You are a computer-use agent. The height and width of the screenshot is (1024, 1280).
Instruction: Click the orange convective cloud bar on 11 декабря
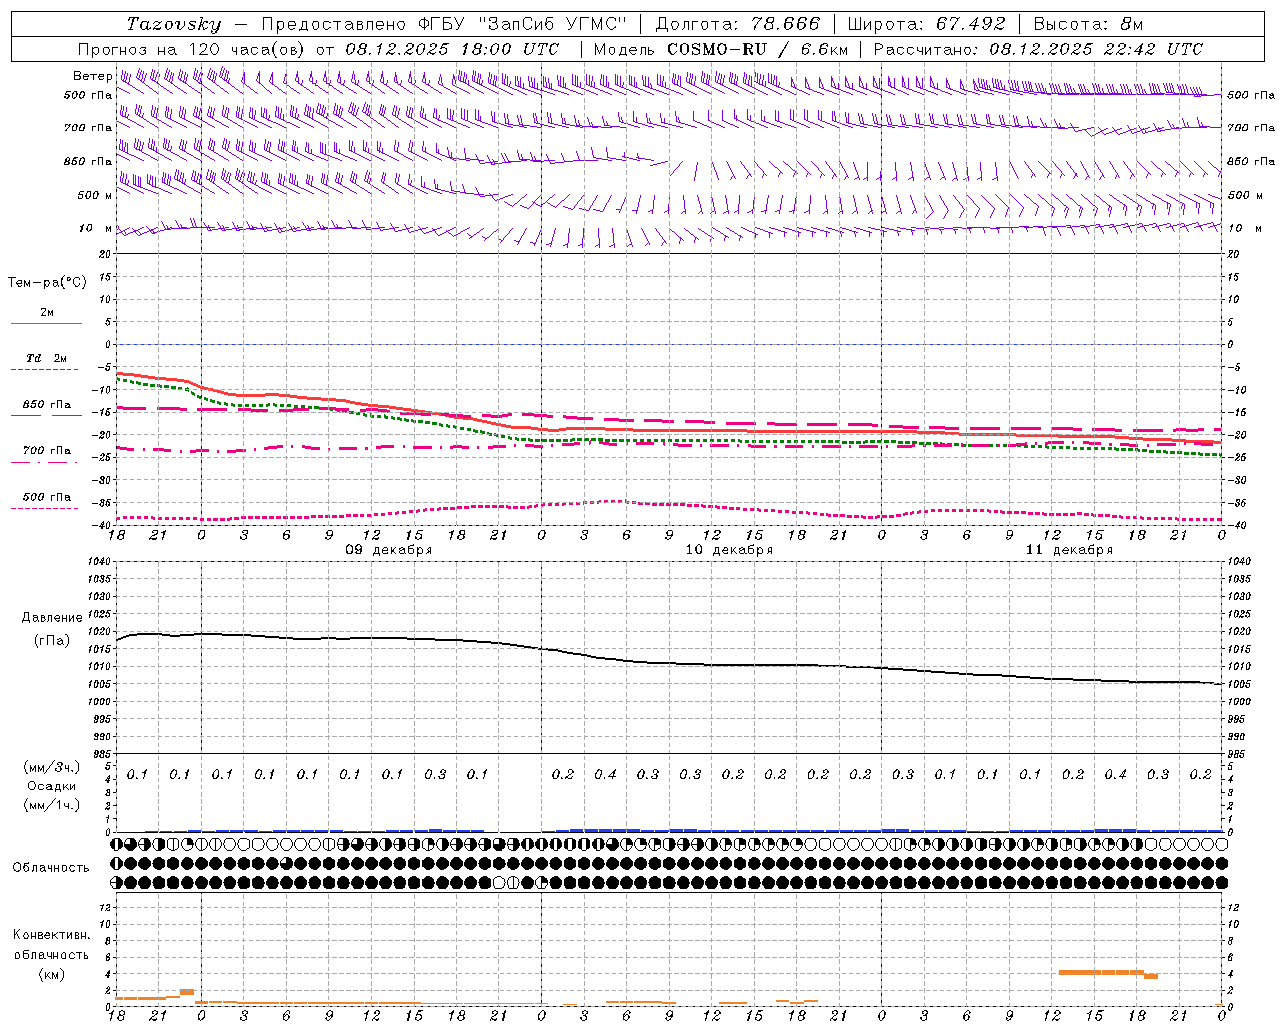point(1102,972)
